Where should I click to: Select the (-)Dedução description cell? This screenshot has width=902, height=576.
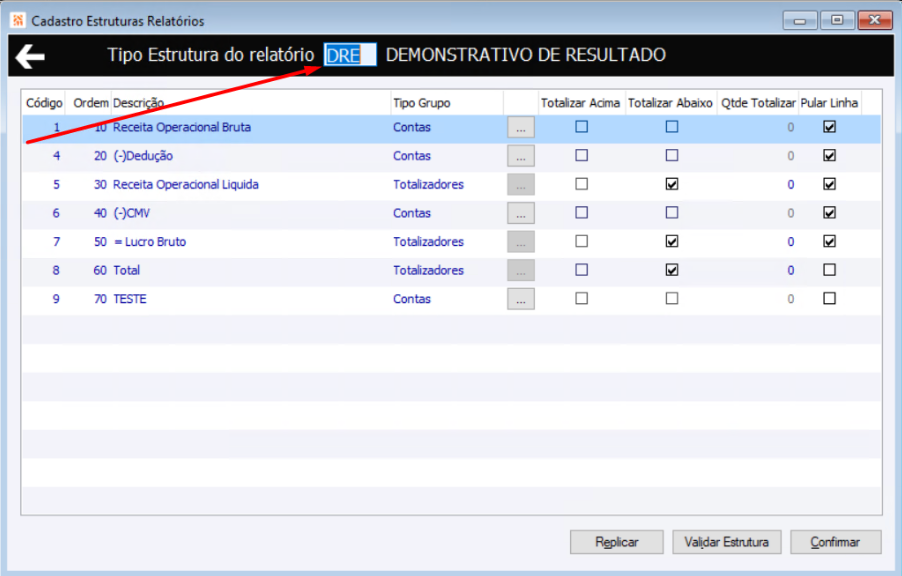[143, 156]
